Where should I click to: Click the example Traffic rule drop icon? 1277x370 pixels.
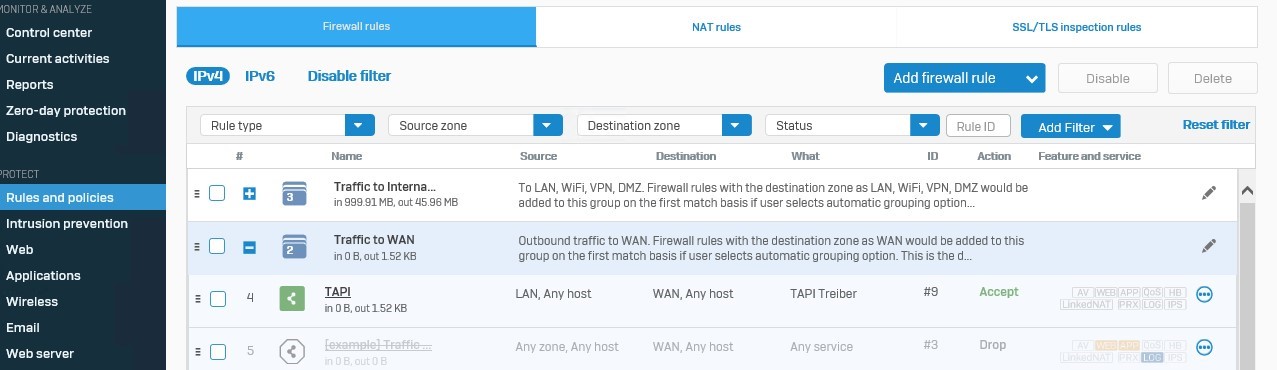pos(292,350)
